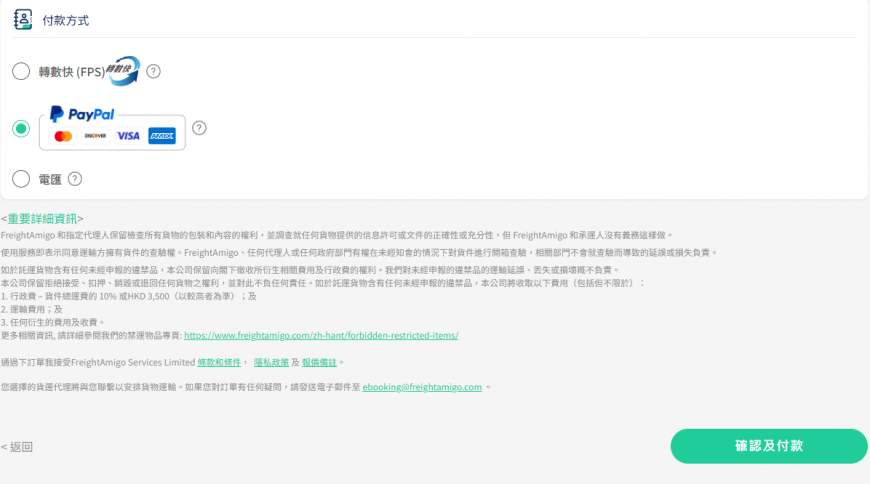Click the Discover card icon
This screenshot has height=484, width=870.
coord(95,136)
